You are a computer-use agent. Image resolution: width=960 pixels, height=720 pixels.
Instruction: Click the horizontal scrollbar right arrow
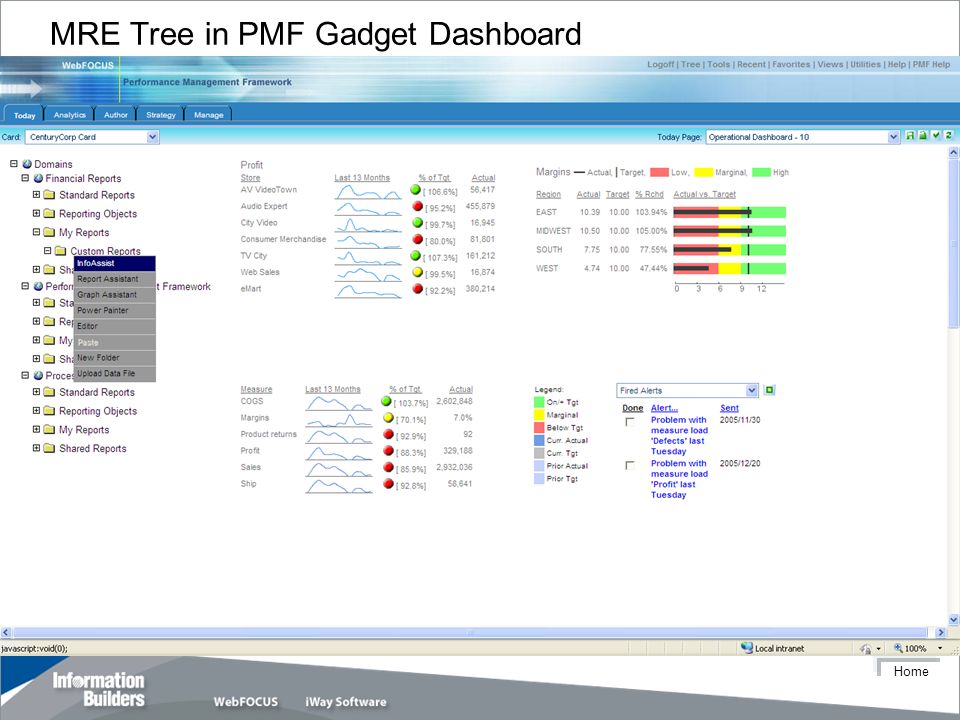(941, 632)
